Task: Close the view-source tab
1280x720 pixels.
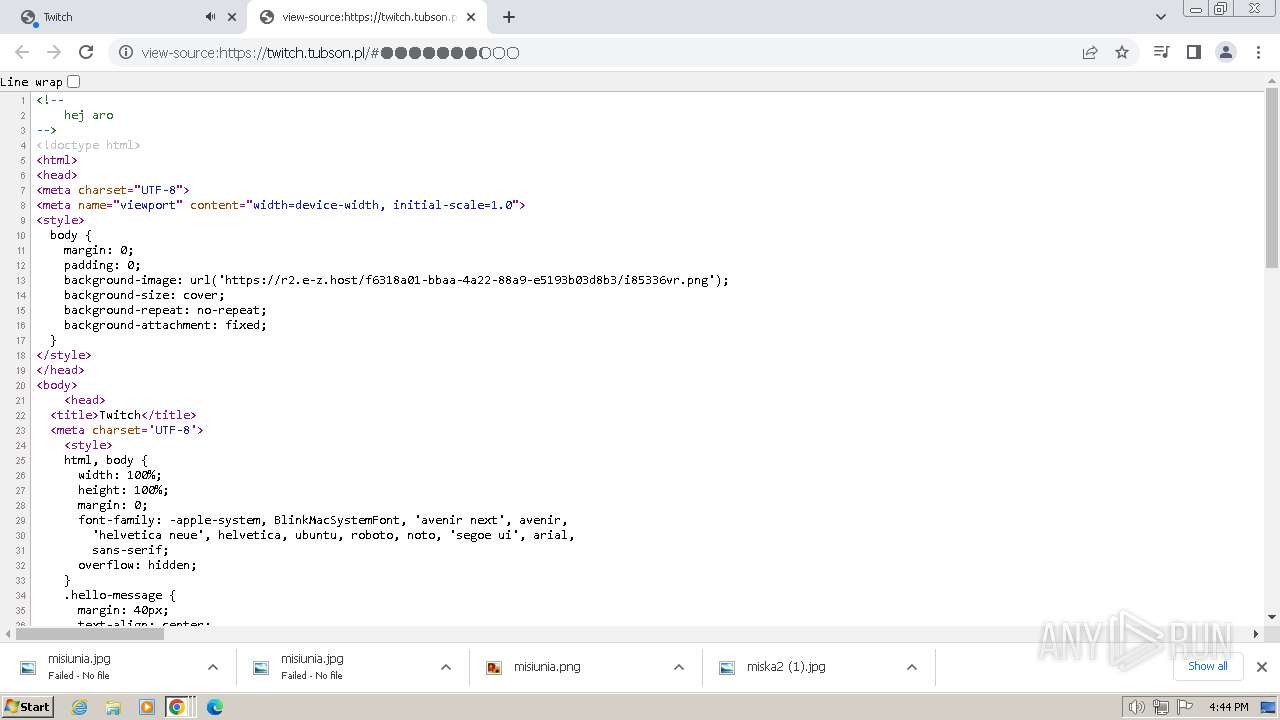Action: [472, 17]
